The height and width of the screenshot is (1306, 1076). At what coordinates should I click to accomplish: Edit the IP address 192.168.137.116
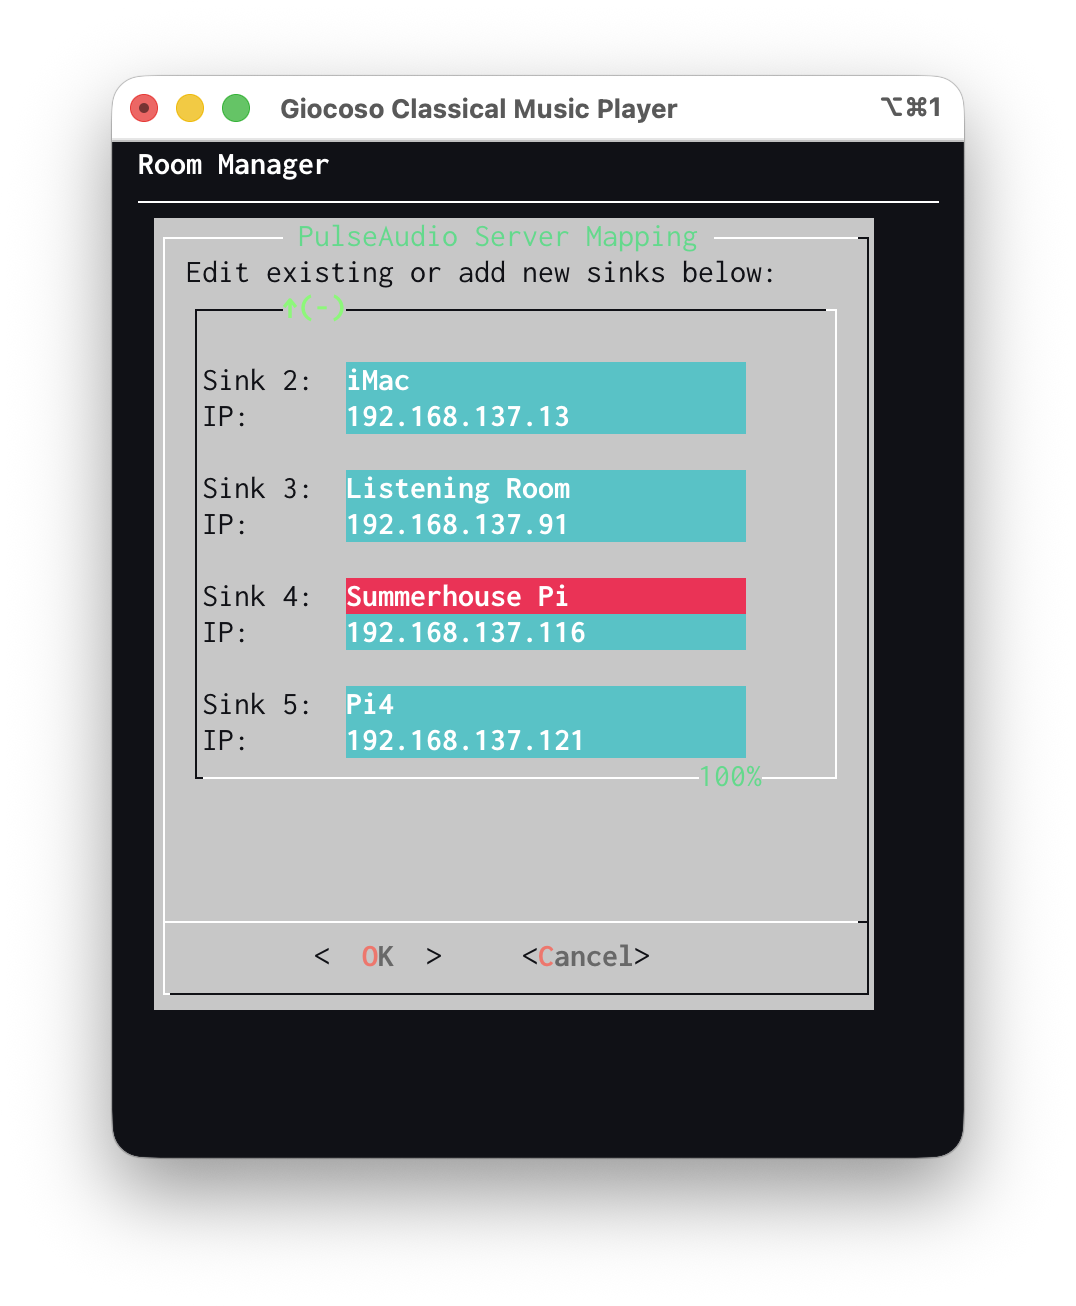[x=545, y=633]
